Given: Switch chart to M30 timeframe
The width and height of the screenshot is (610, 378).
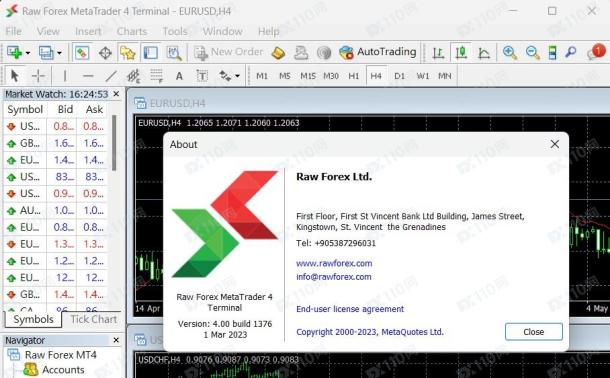Looking at the screenshot, I should coord(331,76).
